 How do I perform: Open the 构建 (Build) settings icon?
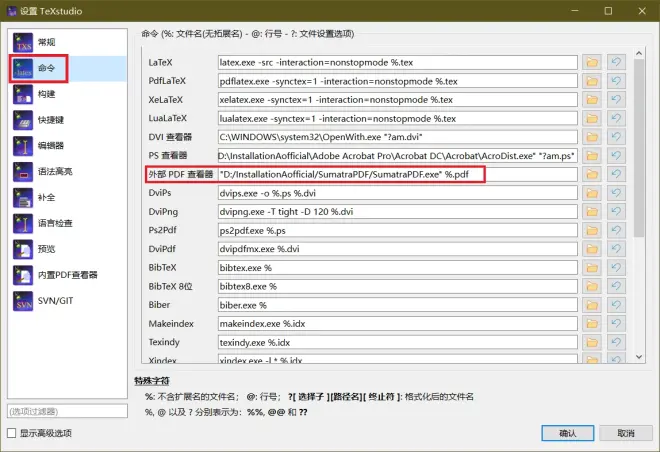23,94
